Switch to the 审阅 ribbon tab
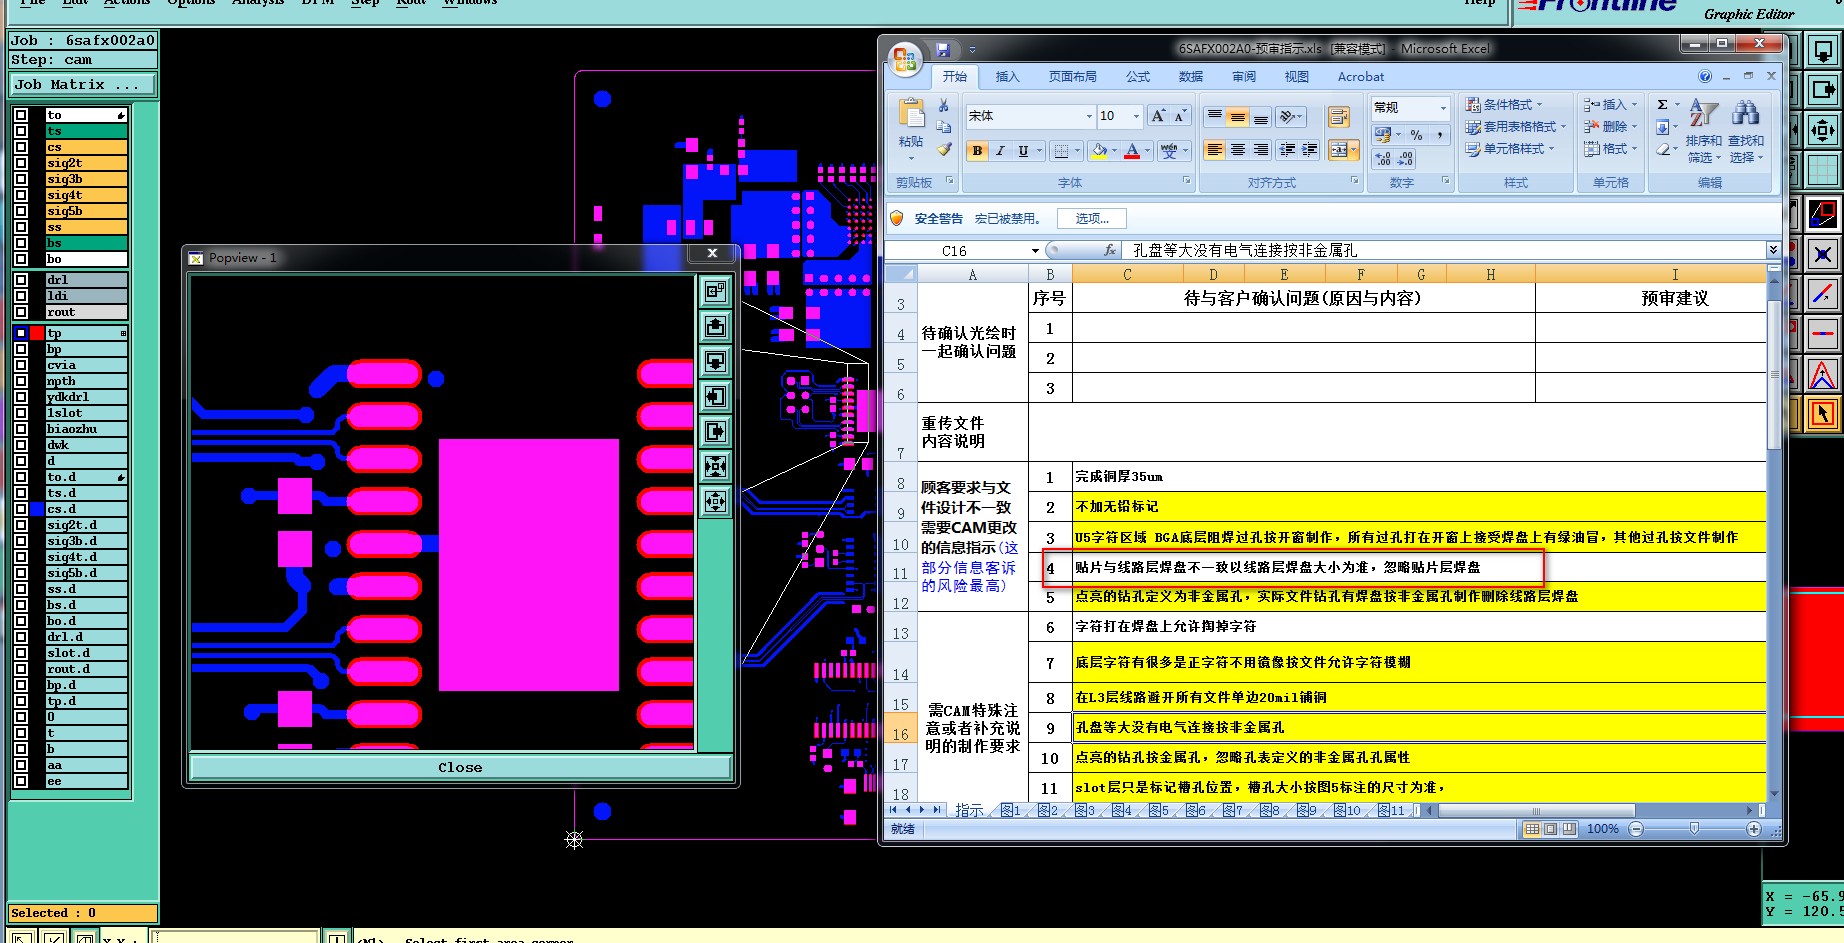This screenshot has height=943, width=1844. 1244,77
